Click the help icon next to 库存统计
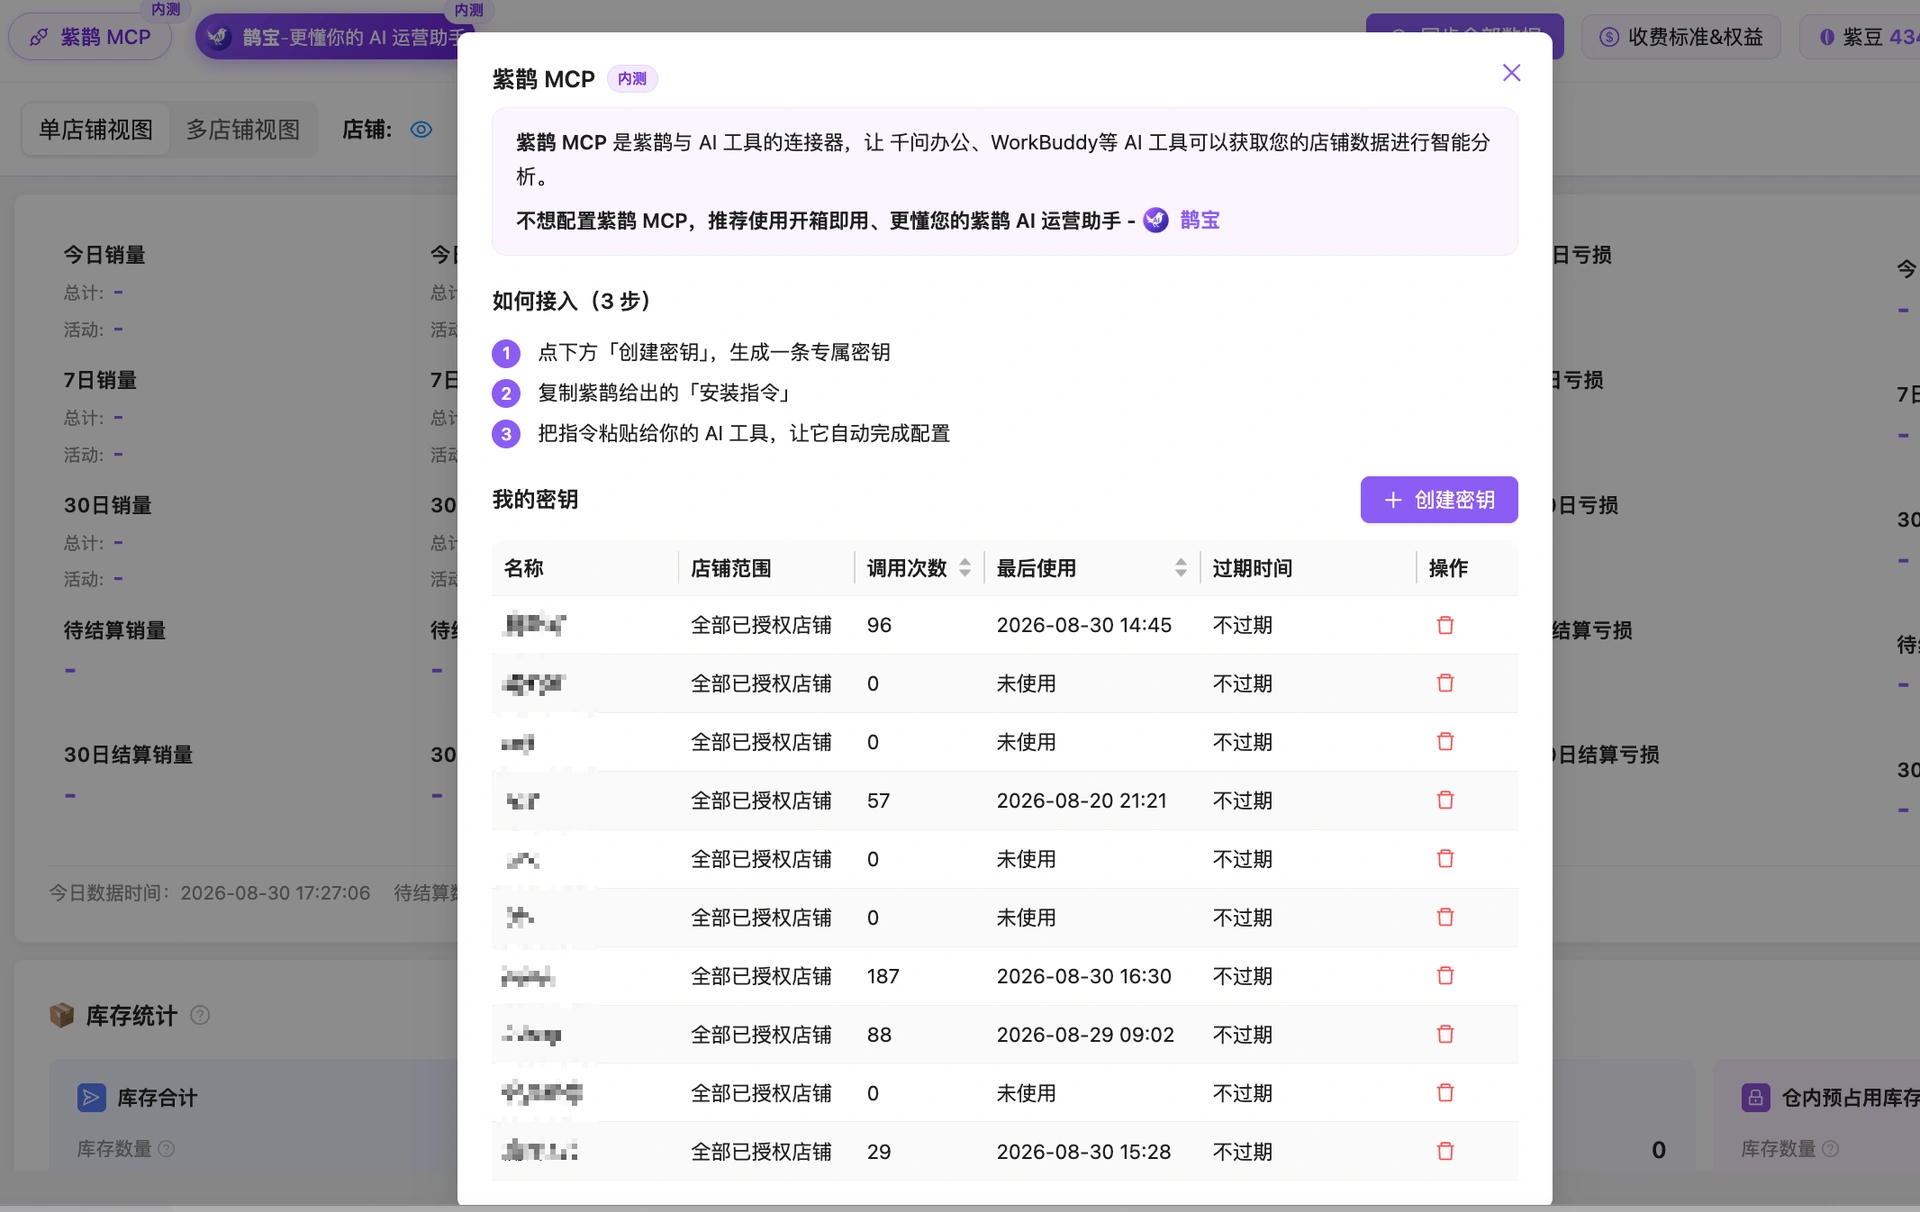This screenshot has height=1212, width=1920. [x=200, y=1015]
